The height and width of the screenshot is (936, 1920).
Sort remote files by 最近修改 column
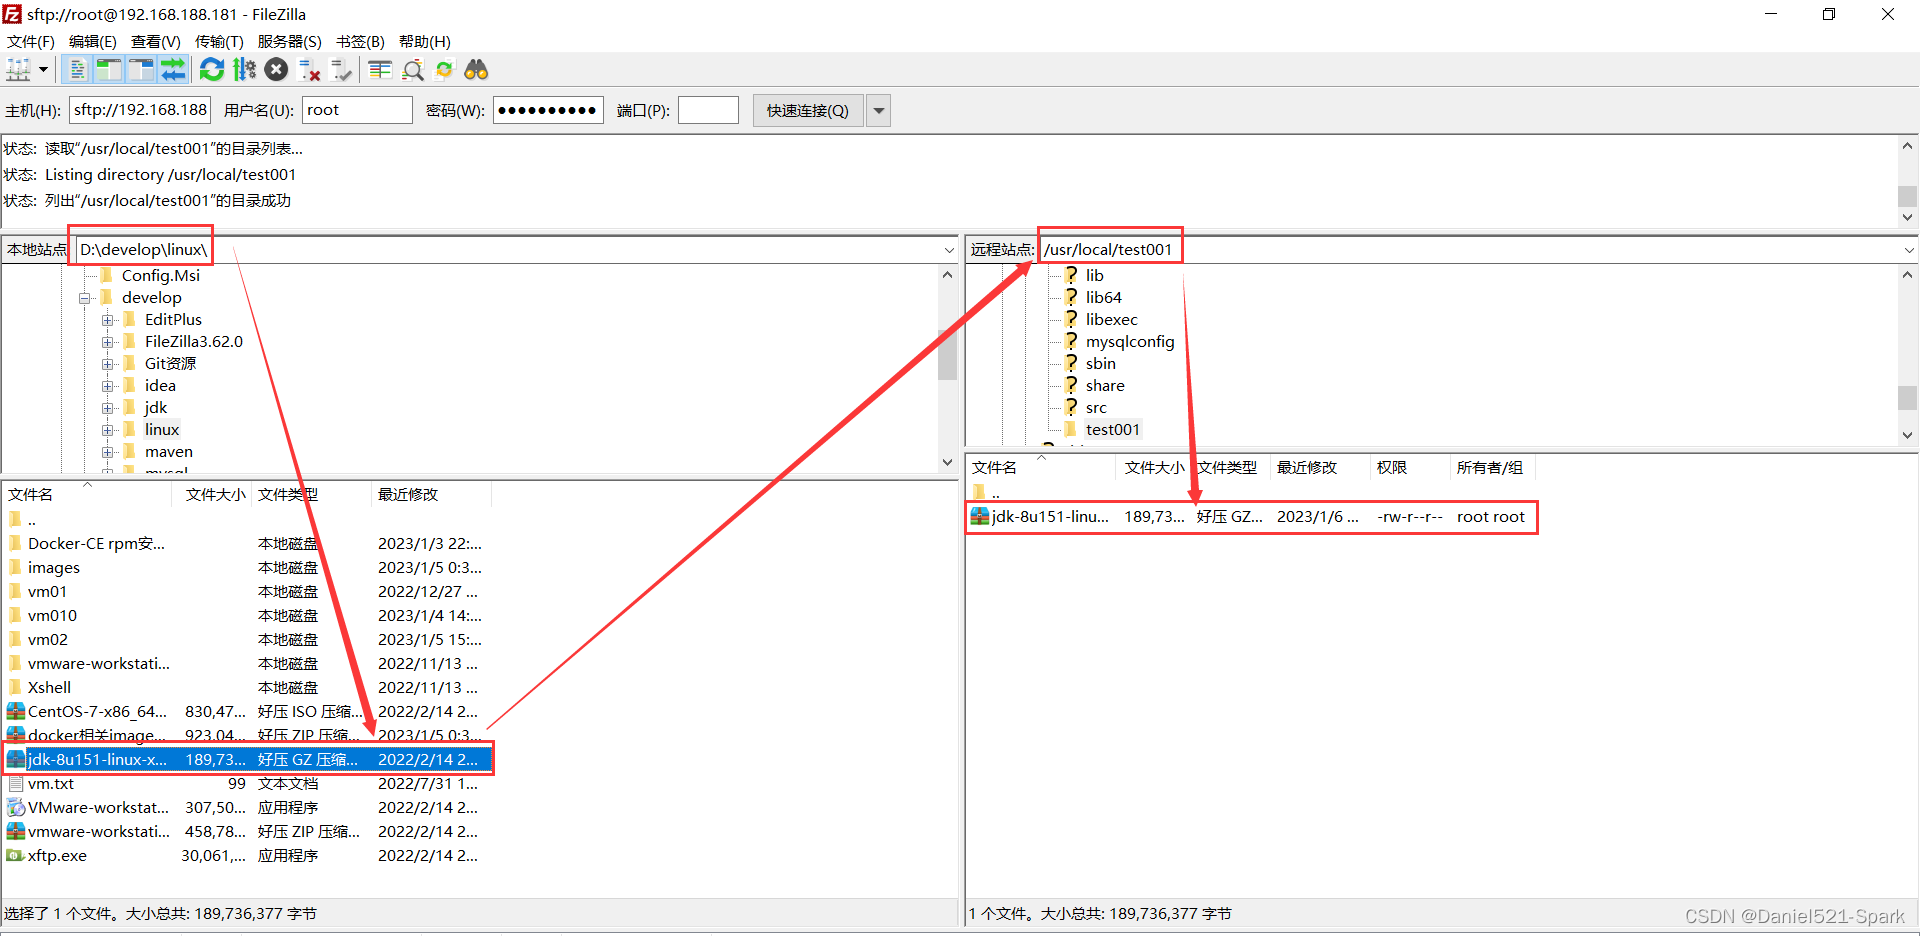coord(1306,468)
